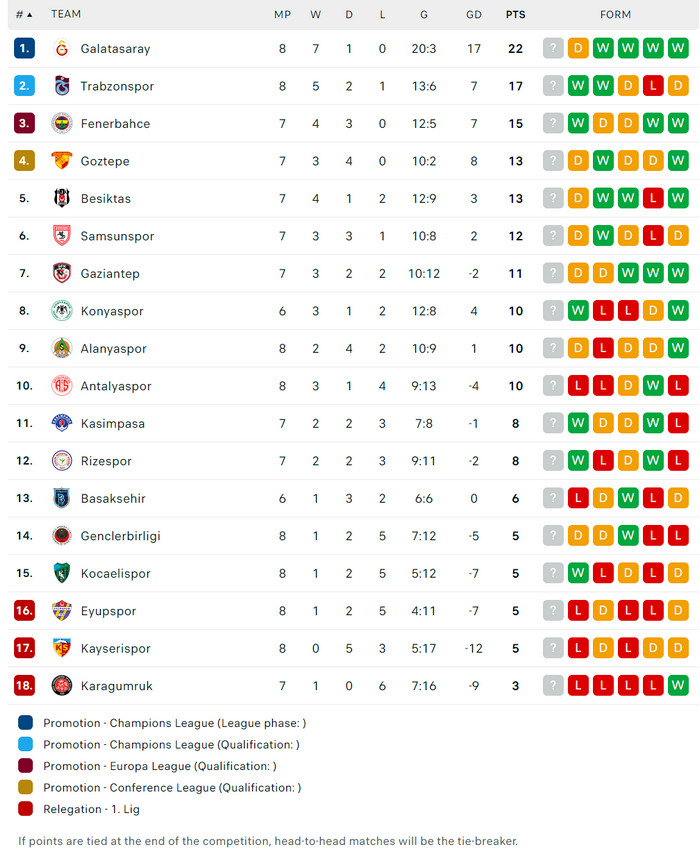The image size is (700, 859).
Task: Click Trabzonspor's red L form badge
Action: click(653, 86)
